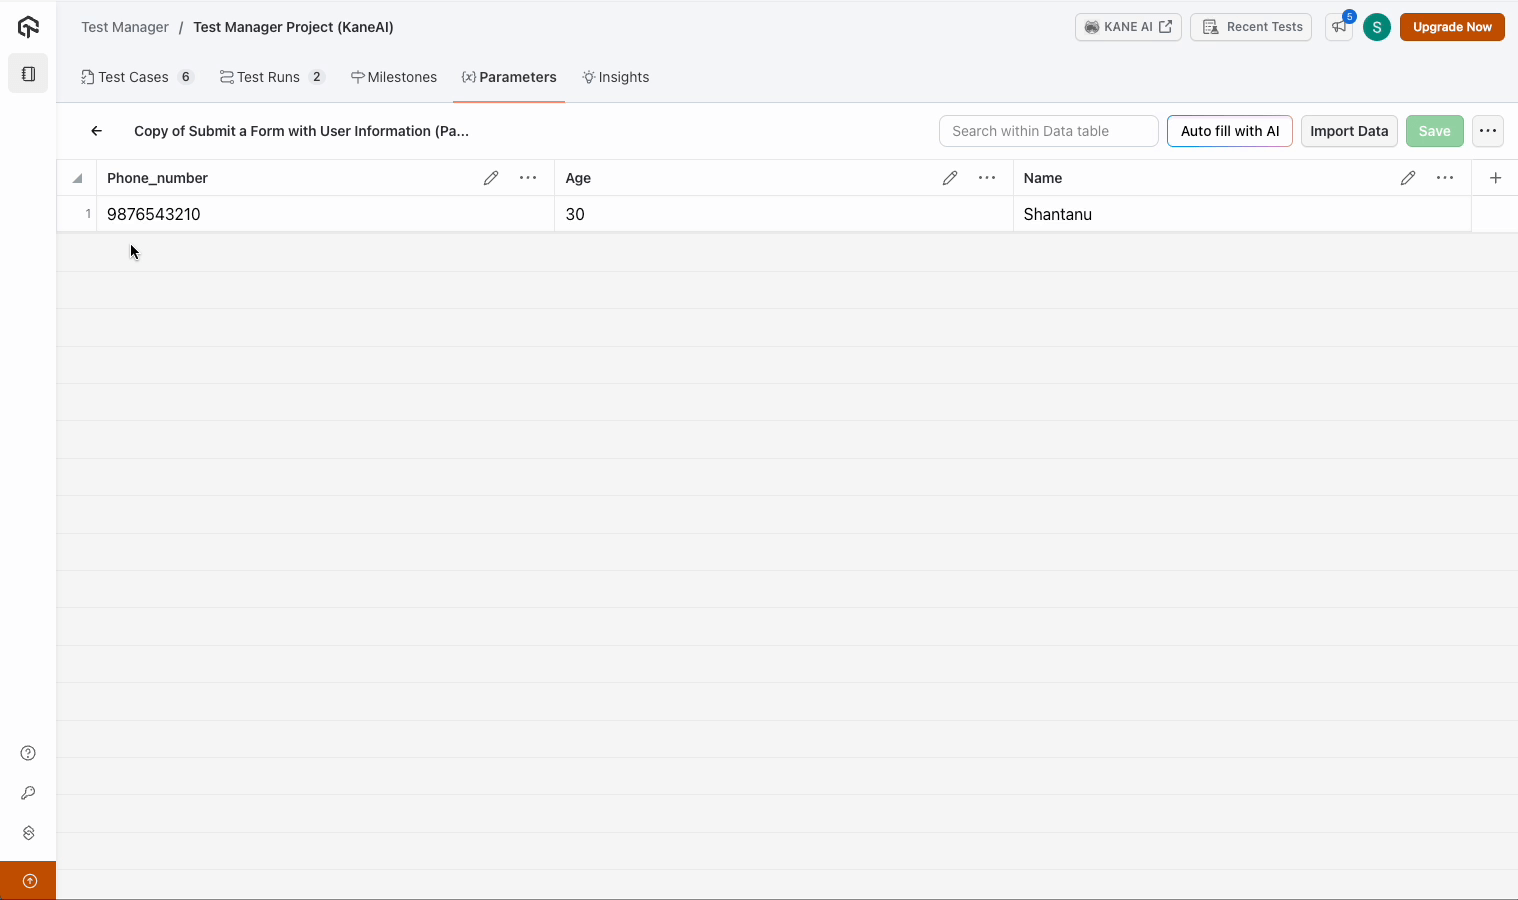
Task: Edit the Phone_number column name
Action: pyautogui.click(x=491, y=178)
